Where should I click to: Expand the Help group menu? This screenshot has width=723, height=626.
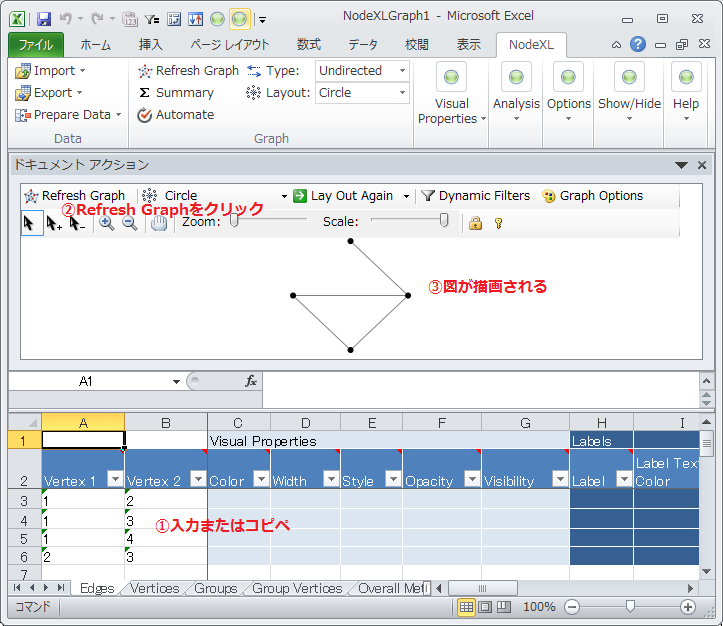pyautogui.click(x=686, y=92)
